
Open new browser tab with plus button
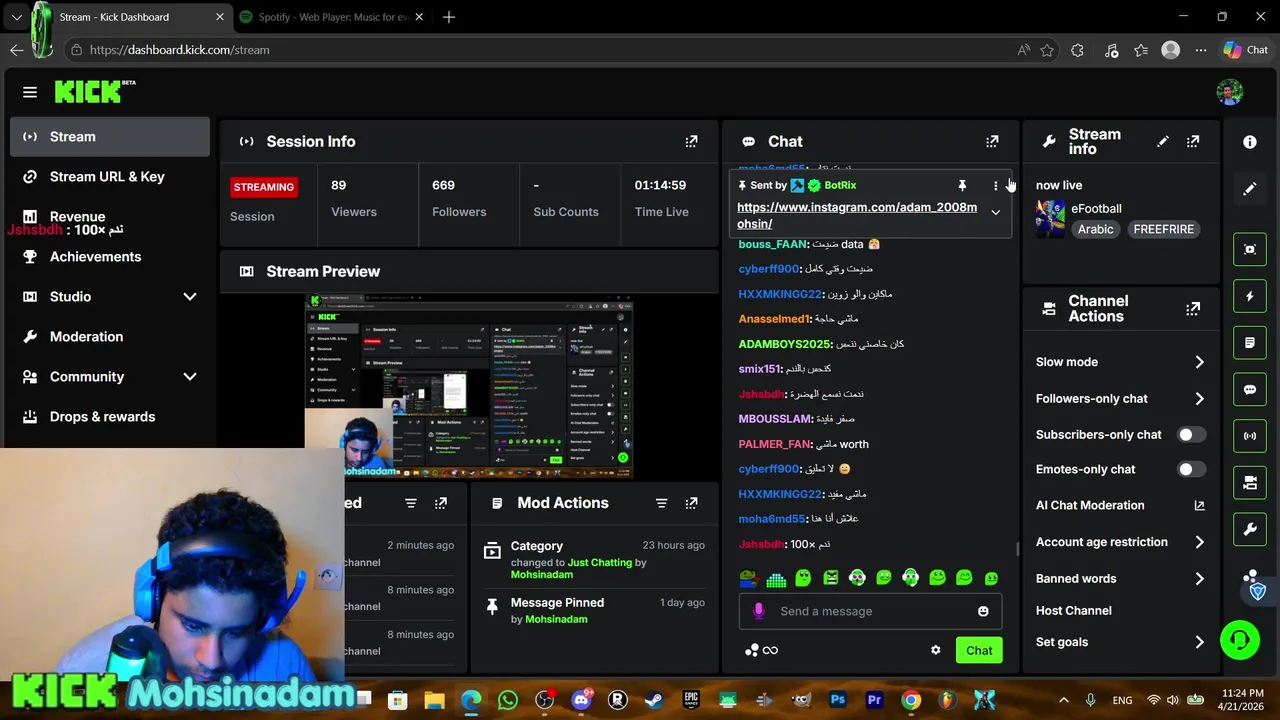[x=449, y=17]
